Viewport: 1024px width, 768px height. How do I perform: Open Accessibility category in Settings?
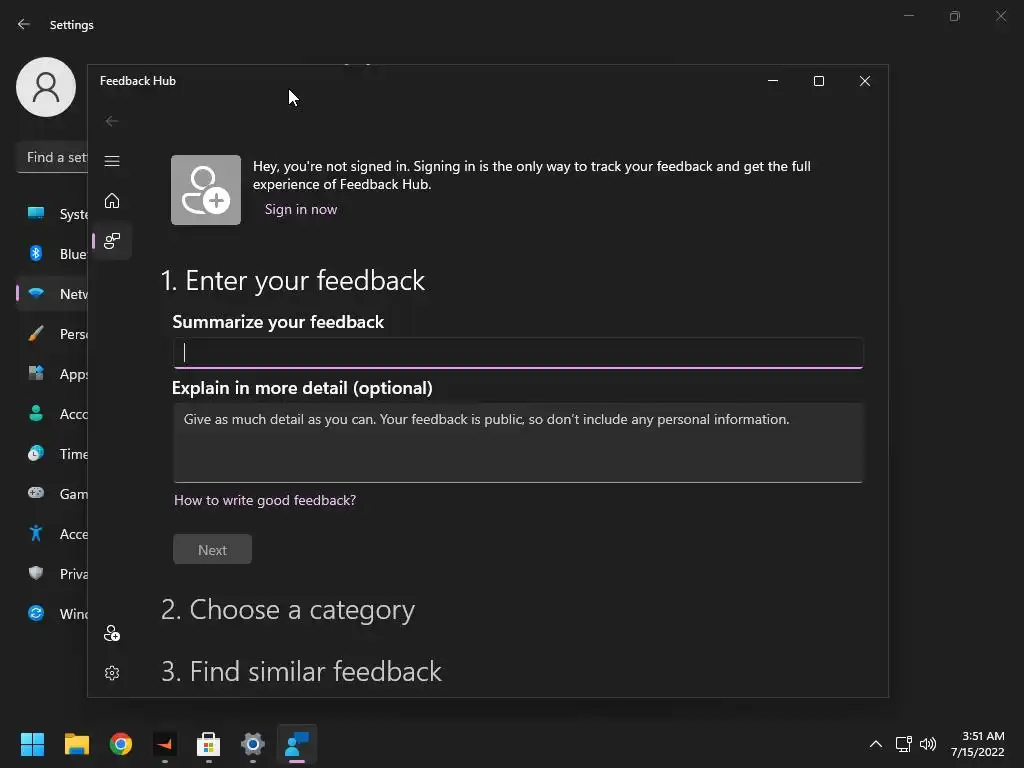52,534
